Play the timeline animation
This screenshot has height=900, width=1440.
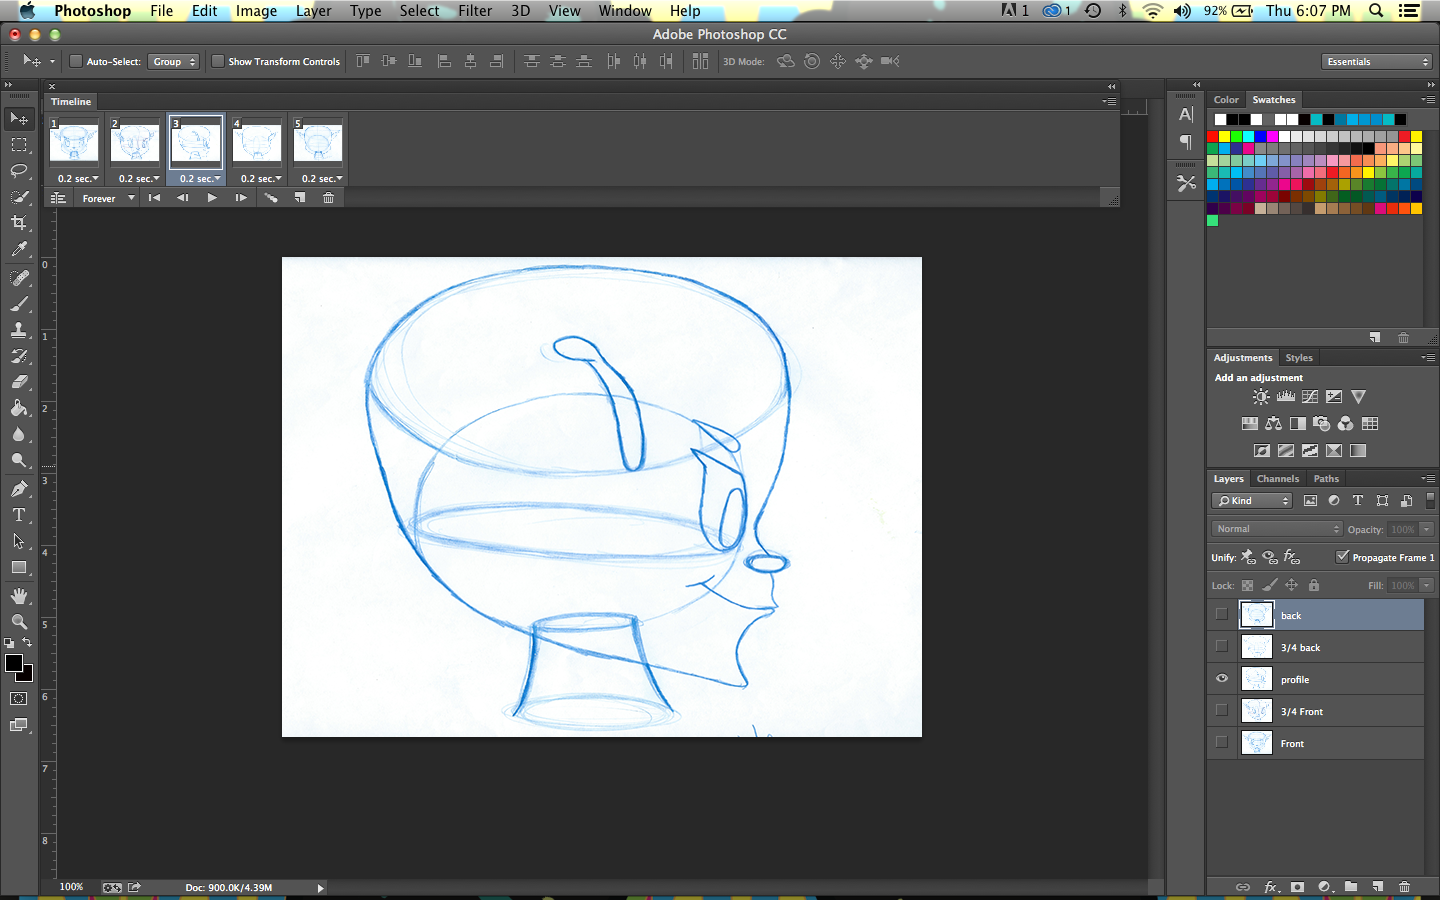[212, 197]
